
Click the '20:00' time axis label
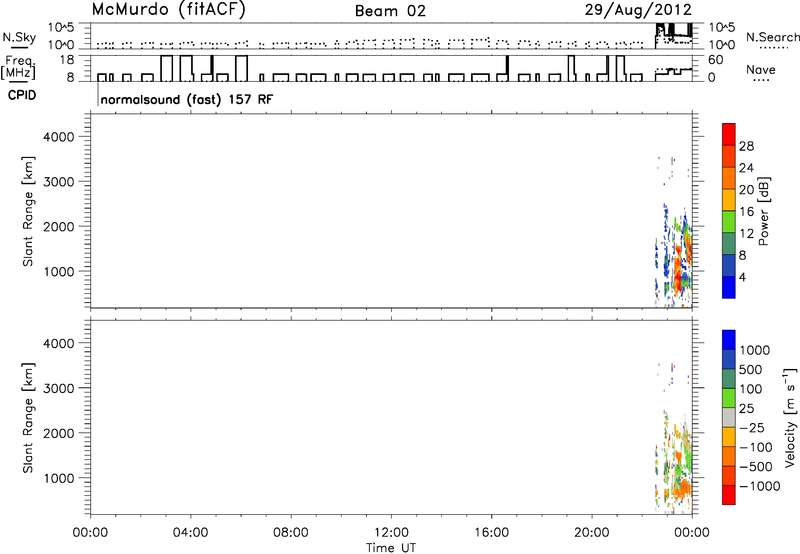(x=591, y=533)
